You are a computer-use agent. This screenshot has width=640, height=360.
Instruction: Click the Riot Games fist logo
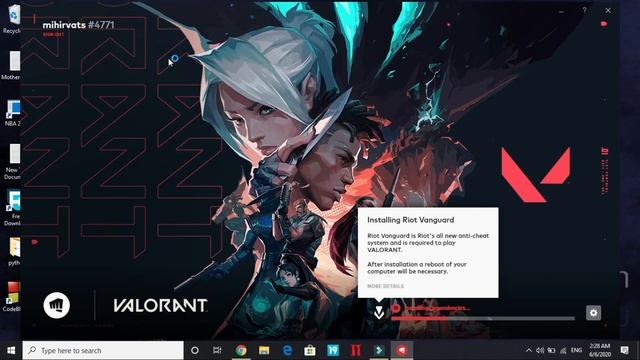[x=57, y=305]
